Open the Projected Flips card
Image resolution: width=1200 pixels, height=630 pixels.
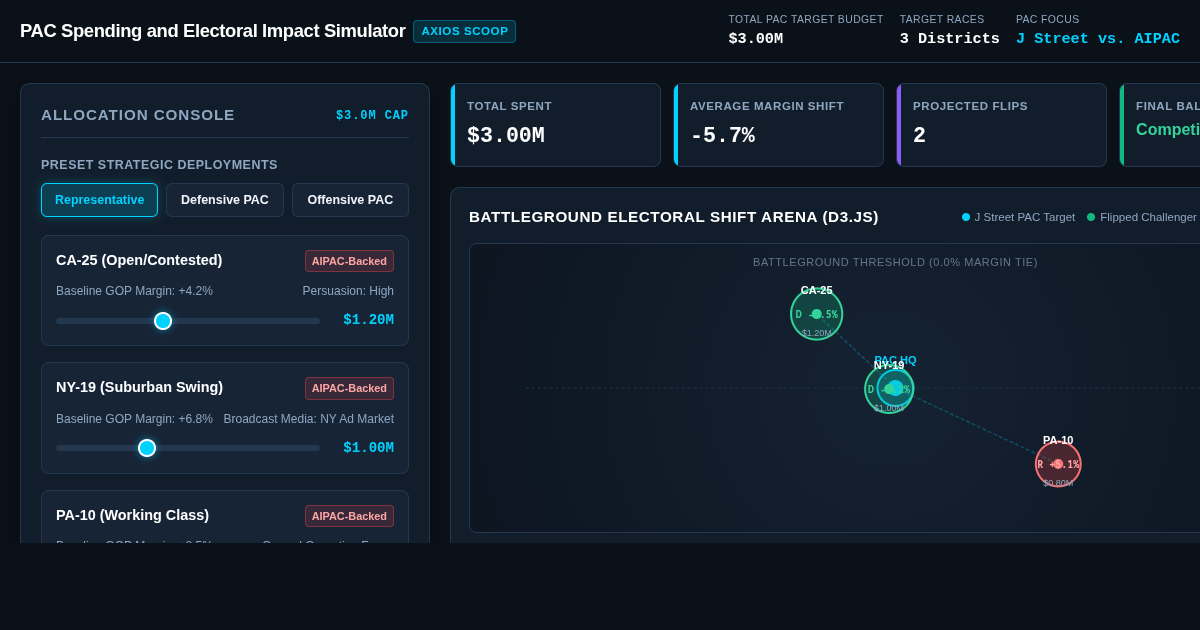(x=1002, y=125)
